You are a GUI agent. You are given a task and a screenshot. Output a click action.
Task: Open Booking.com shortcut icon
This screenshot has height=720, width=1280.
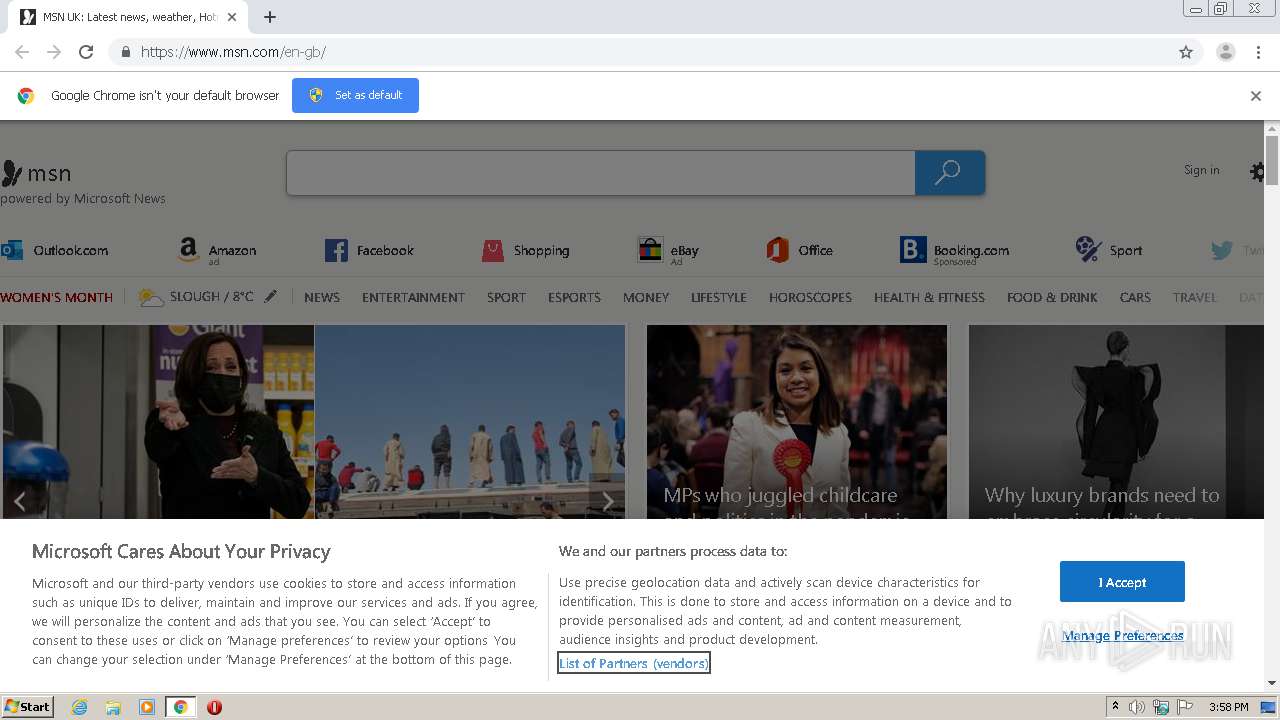click(913, 250)
